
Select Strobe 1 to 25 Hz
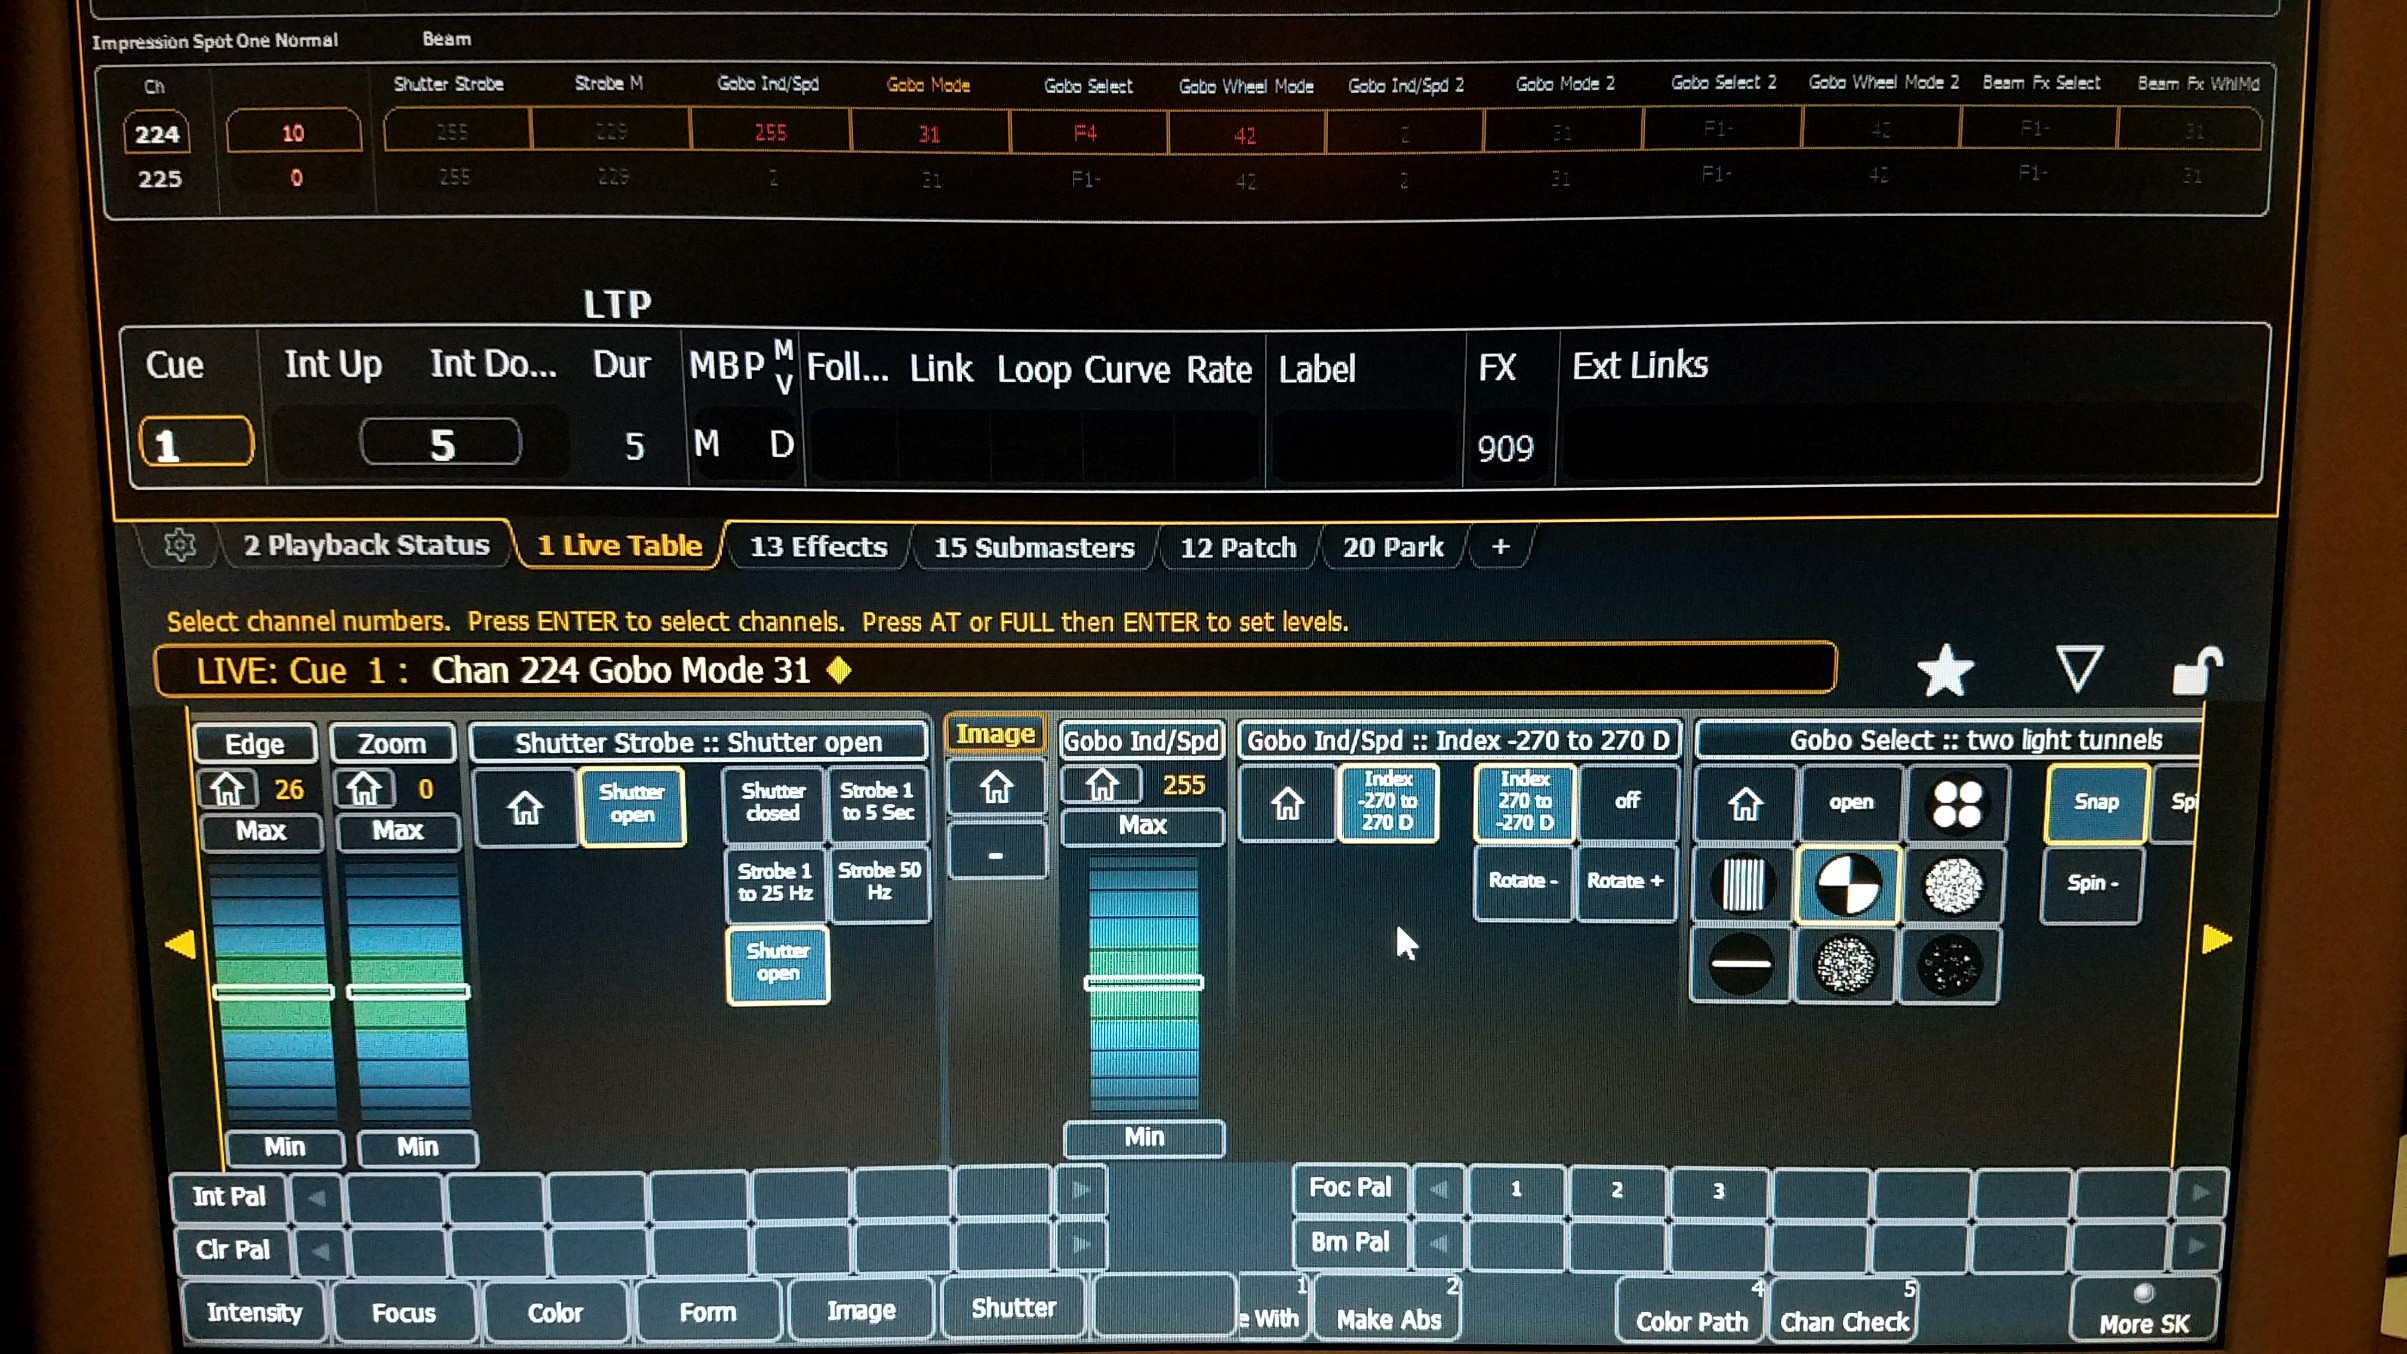tap(774, 883)
